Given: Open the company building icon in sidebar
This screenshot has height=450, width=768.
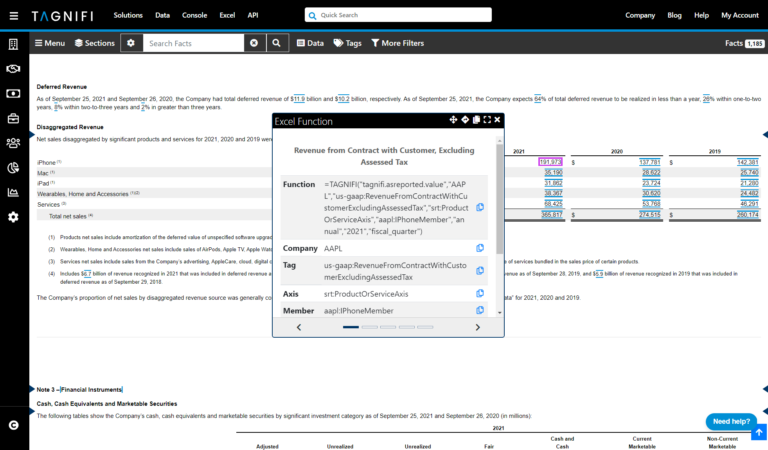Looking at the screenshot, I should (x=13, y=44).
